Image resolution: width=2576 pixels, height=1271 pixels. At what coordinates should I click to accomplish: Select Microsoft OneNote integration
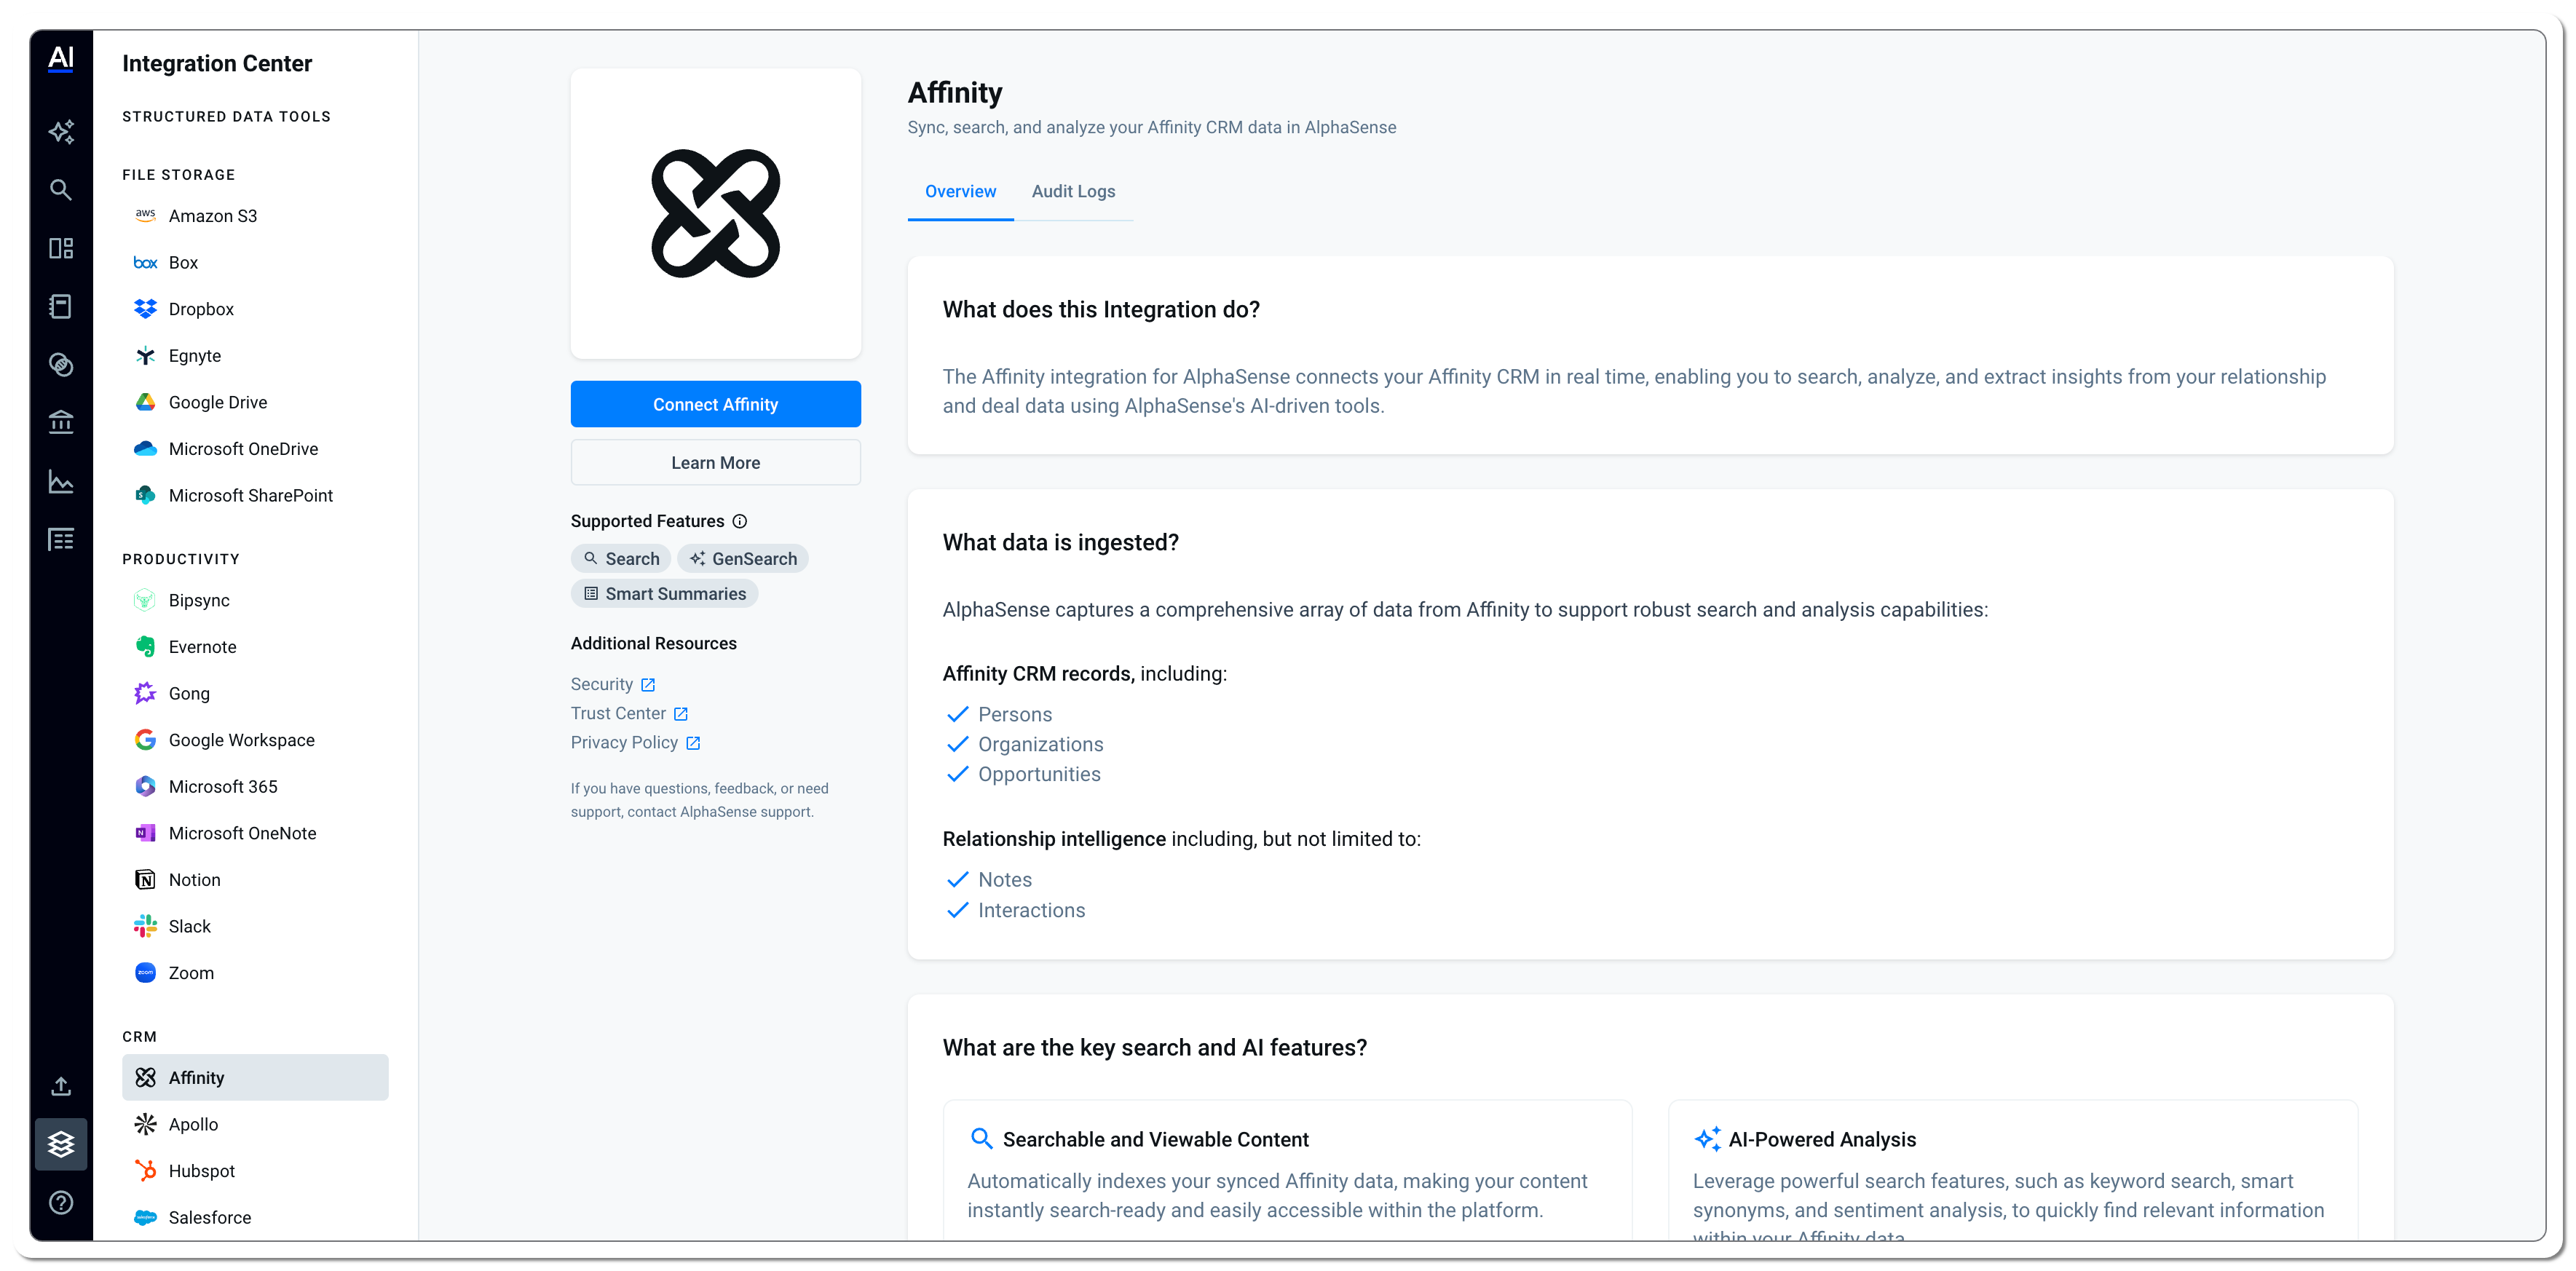point(255,833)
